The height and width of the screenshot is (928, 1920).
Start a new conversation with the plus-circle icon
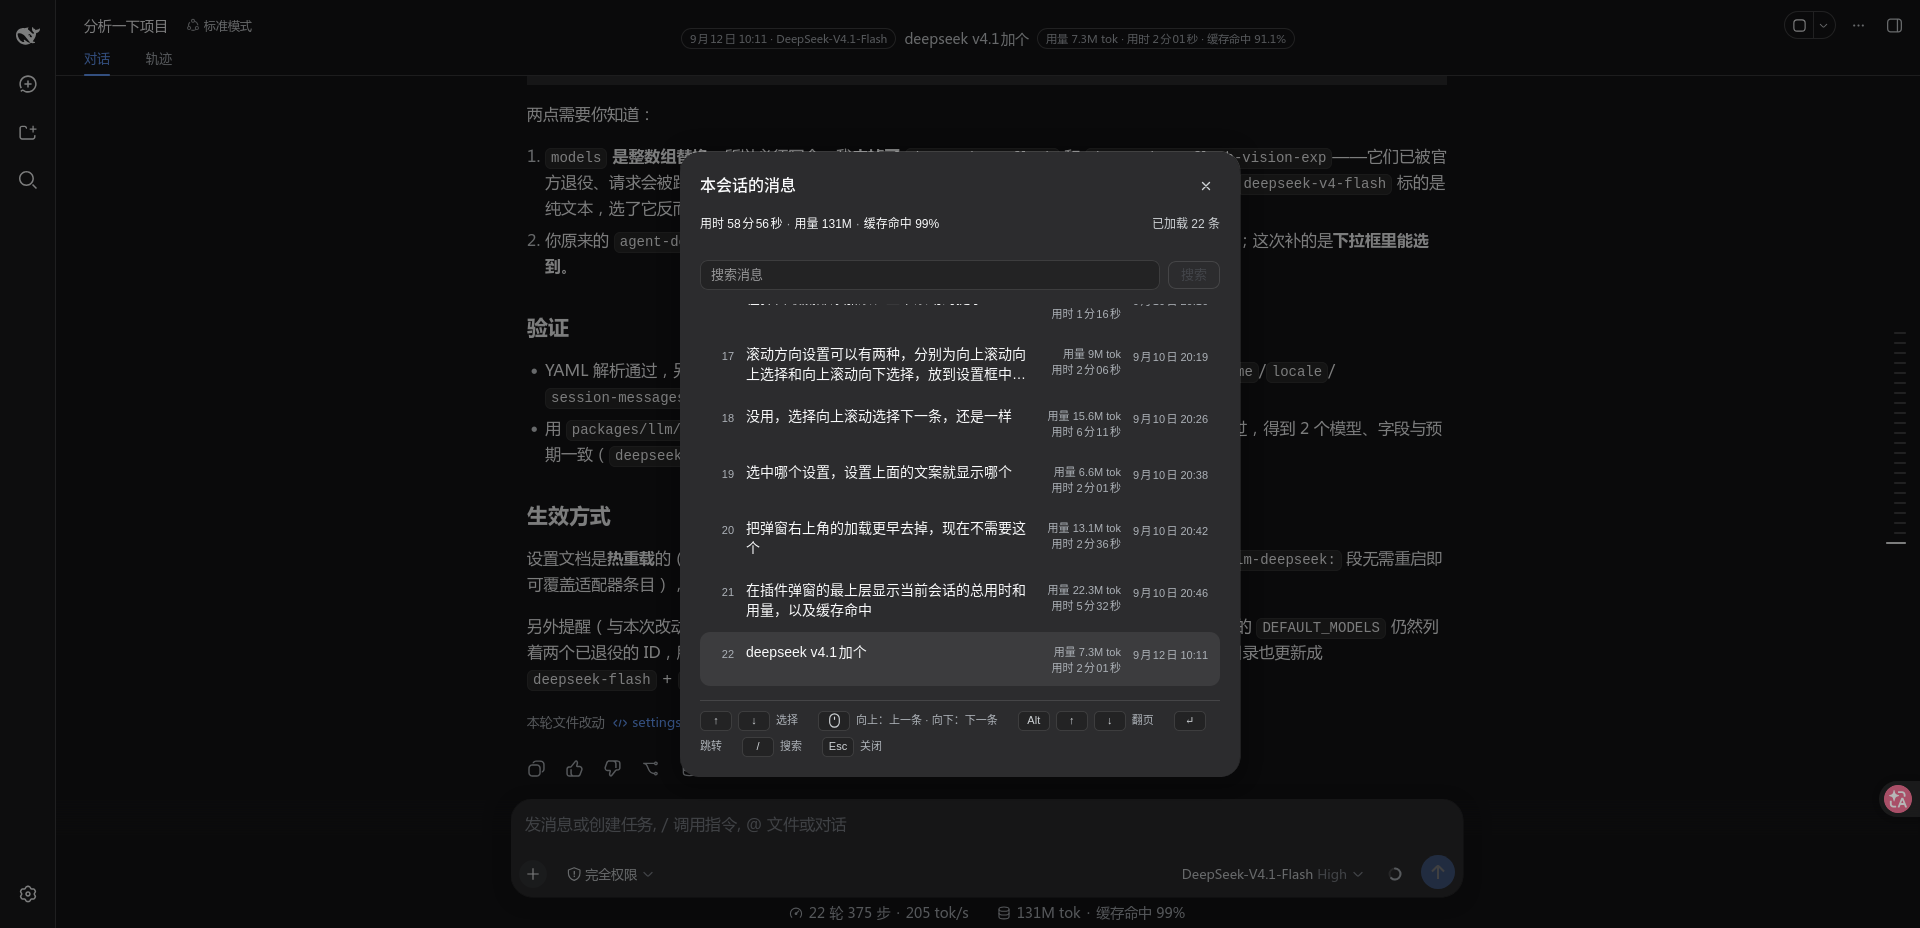28,84
